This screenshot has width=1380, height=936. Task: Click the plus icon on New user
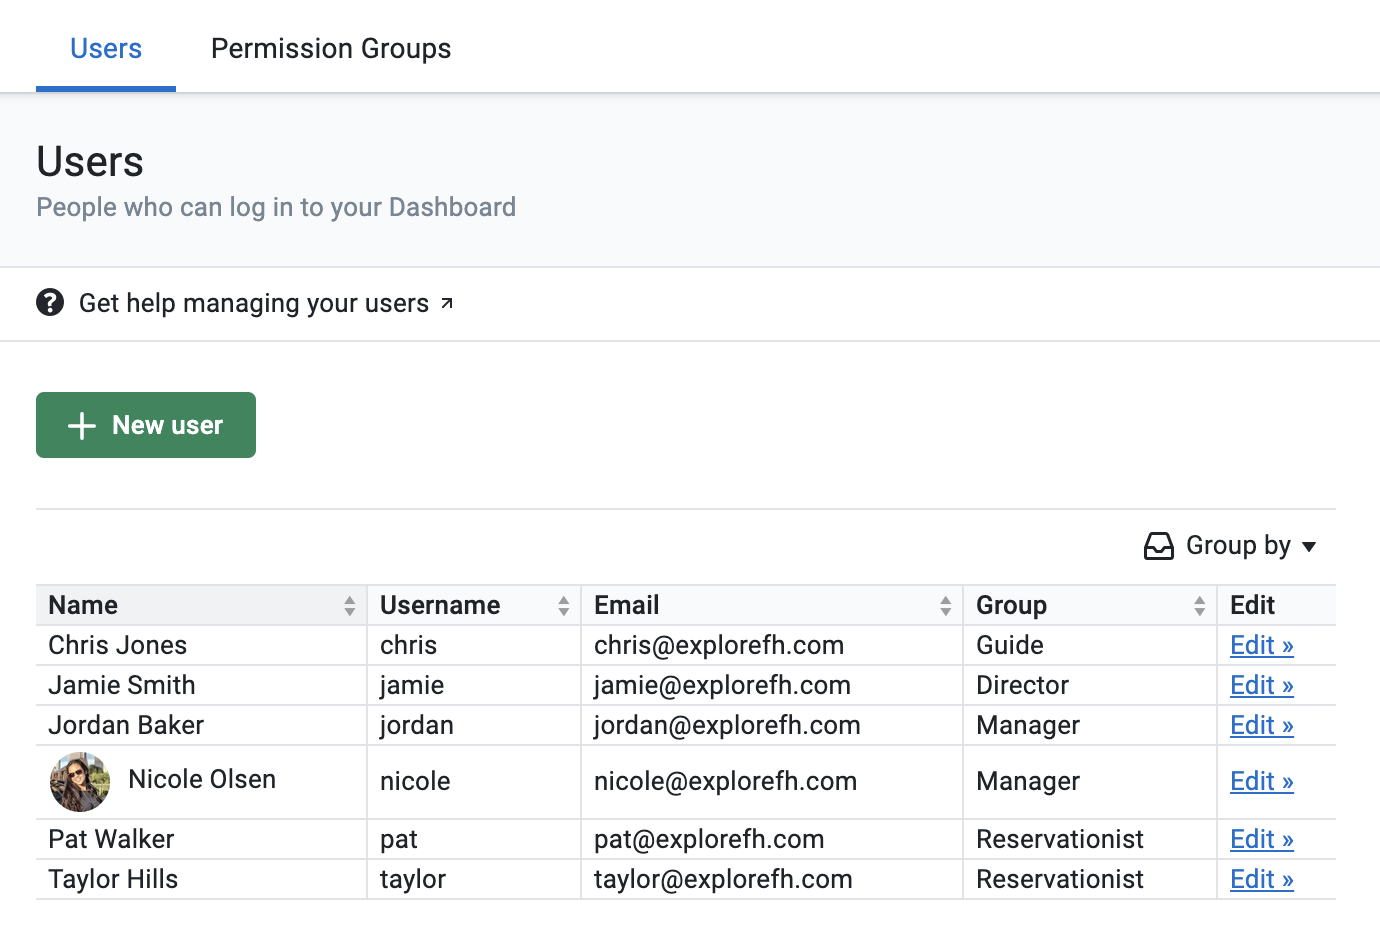pyautogui.click(x=82, y=426)
